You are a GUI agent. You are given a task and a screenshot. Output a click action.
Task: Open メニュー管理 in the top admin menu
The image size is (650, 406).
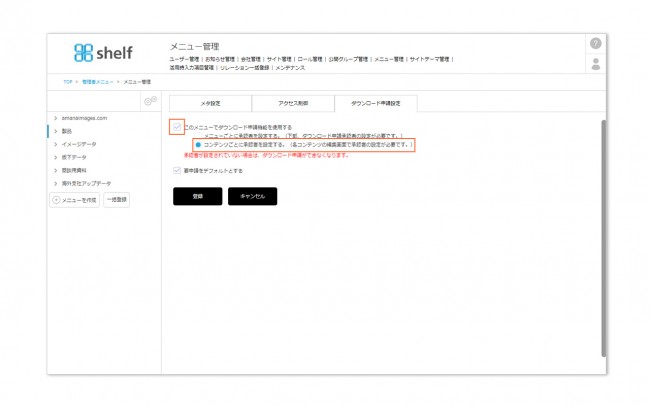tap(389, 59)
